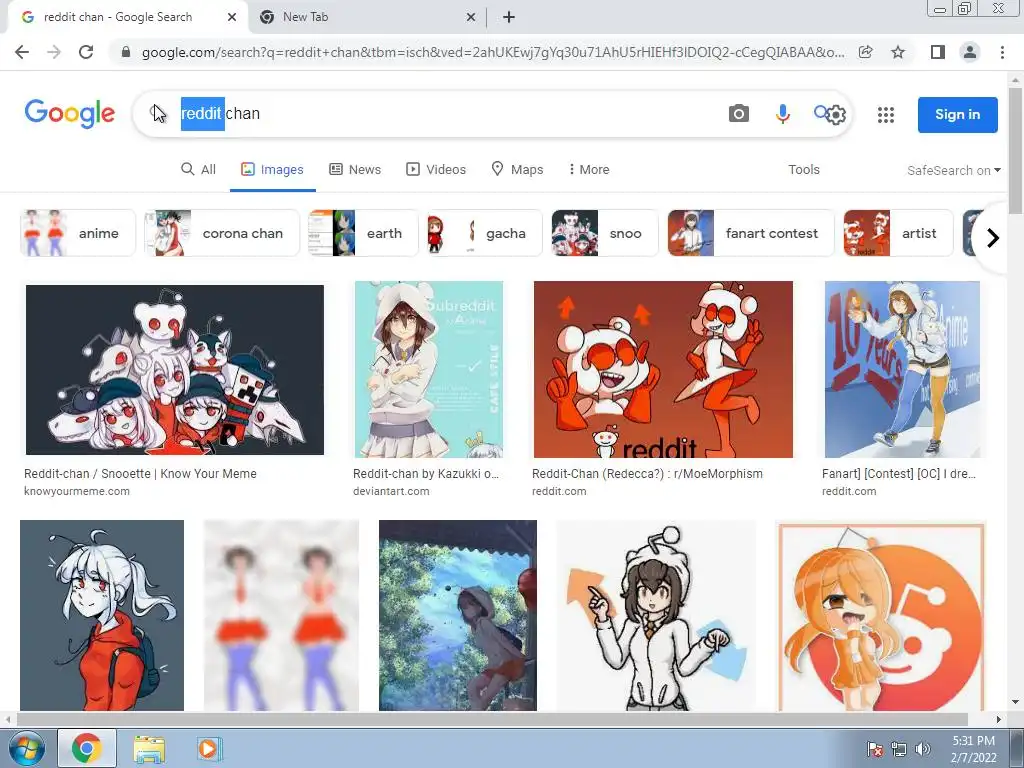Open a new tab with plus button
This screenshot has height=768, width=1024.
click(509, 17)
